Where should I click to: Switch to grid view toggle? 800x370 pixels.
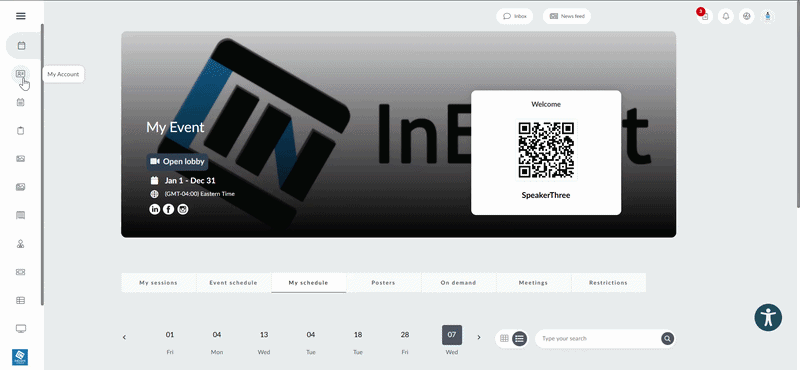504,338
